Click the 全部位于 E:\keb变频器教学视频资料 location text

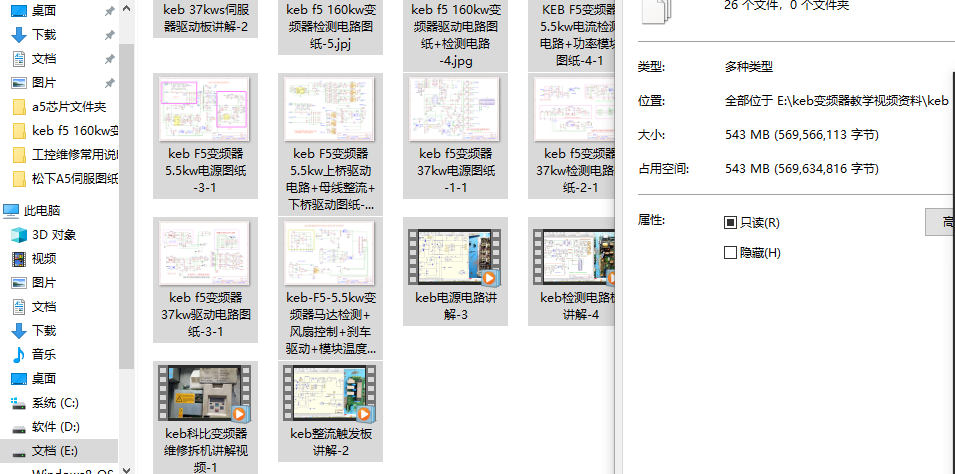click(x=837, y=101)
